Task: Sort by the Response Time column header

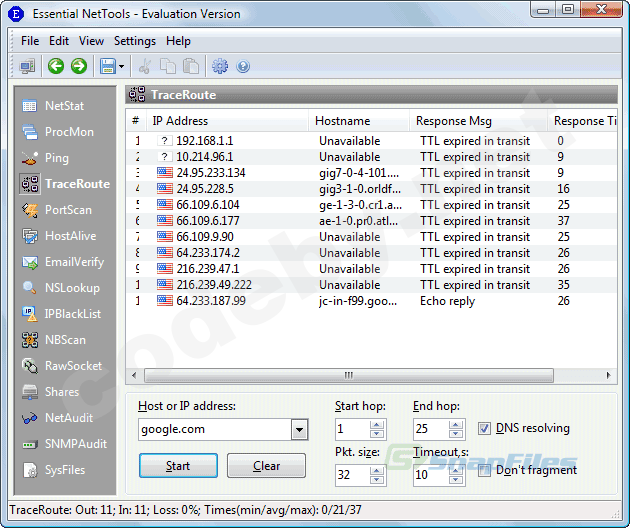Action: [x=583, y=121]
